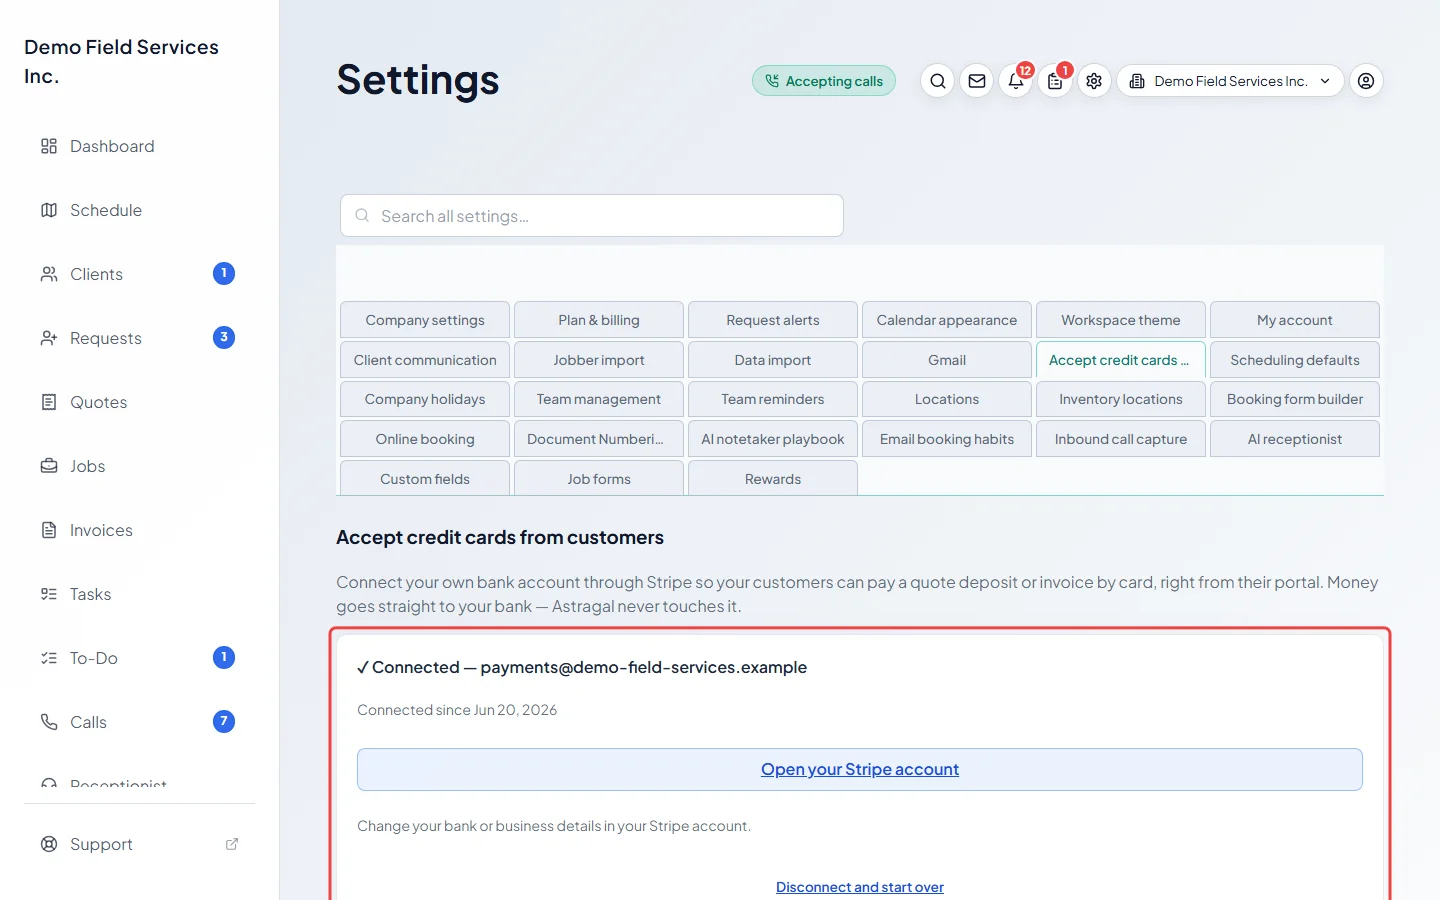1440x900 pixels.
Task: Click the Schedule map icon
Action: tap(49, 210)
